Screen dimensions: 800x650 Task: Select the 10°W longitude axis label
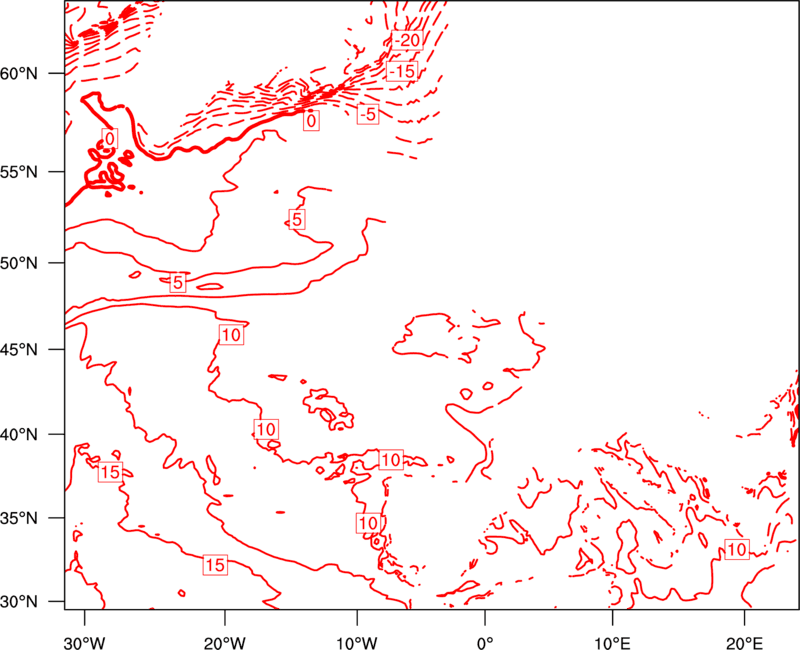[357, 642]
